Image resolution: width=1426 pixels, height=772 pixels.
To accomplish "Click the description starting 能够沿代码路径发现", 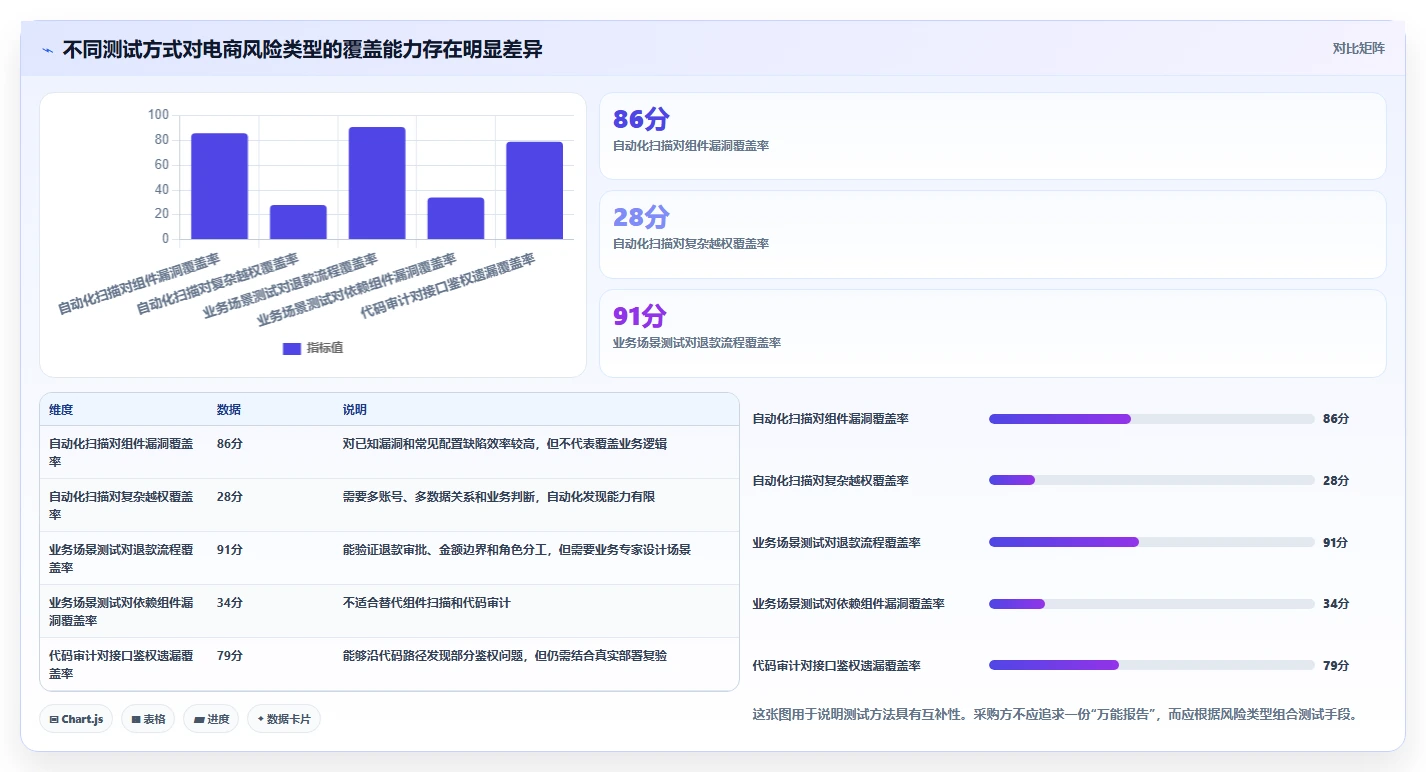I will coord(505,656).
